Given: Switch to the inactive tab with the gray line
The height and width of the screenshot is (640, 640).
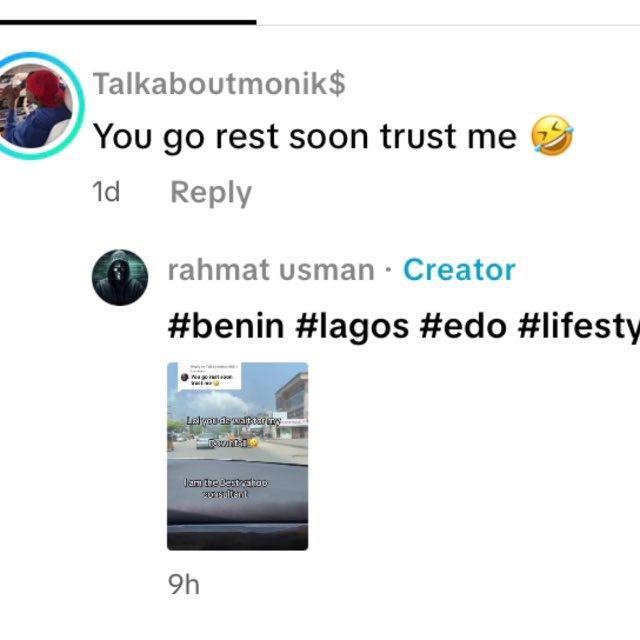Looking at the screenshot, I should [x=448, y=24].
